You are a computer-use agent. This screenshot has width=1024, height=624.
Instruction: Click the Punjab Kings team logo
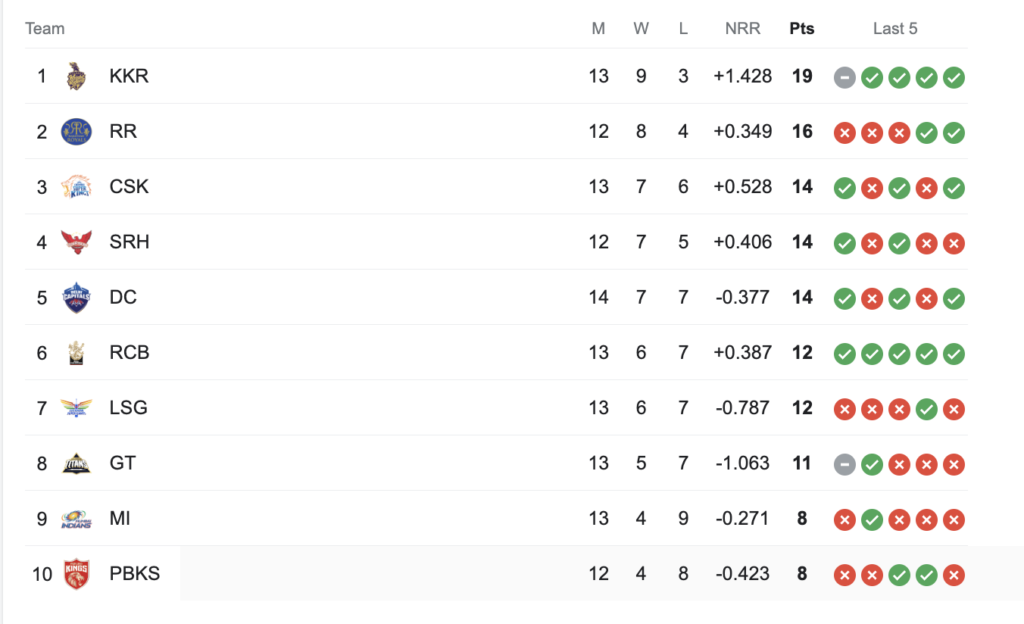(76, 574)
